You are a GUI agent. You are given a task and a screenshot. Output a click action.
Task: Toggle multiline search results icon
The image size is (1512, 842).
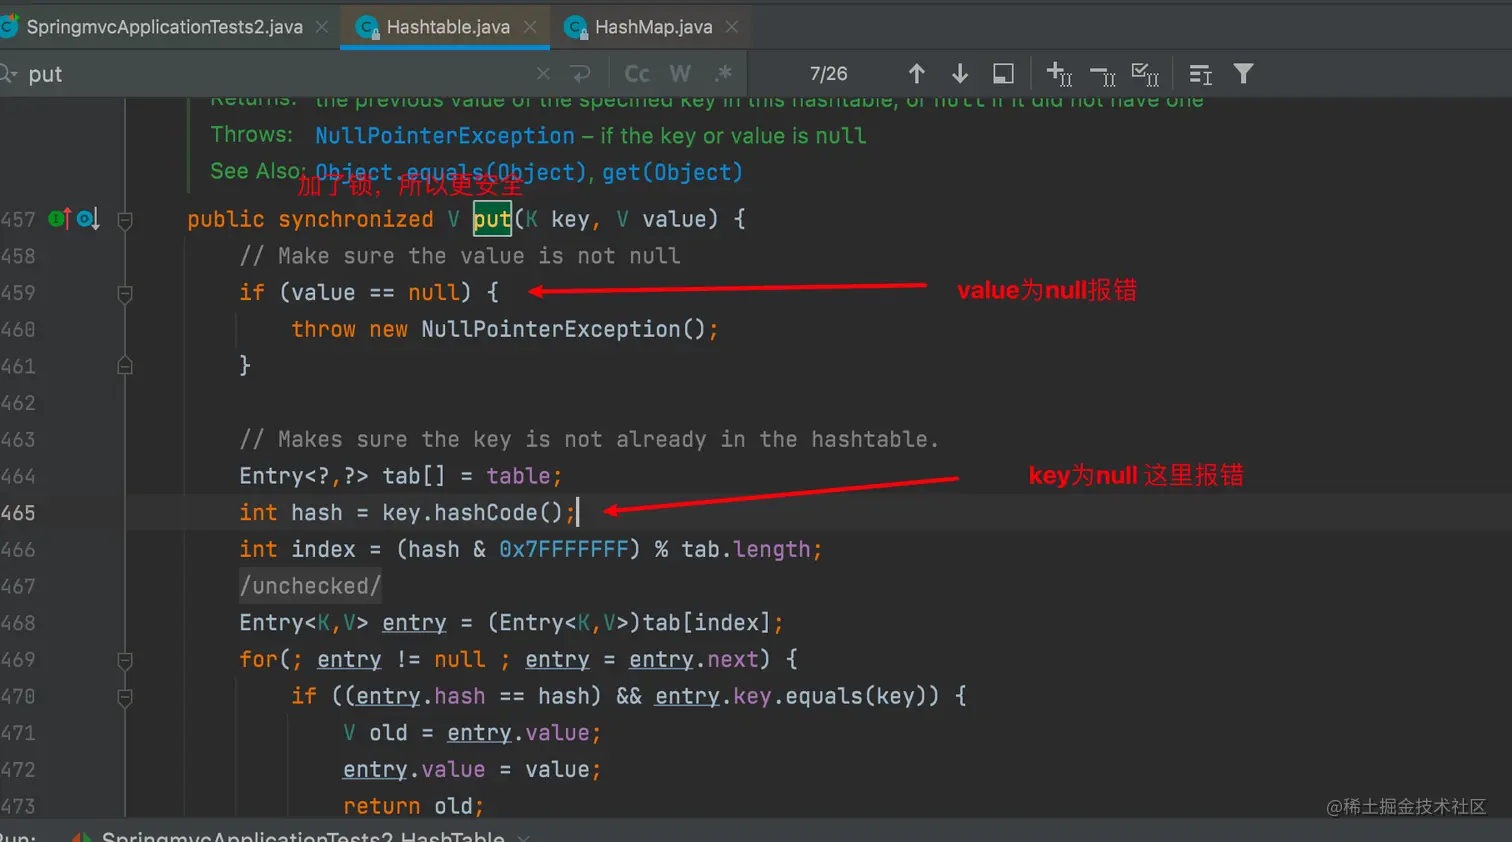coord(1201,74)
